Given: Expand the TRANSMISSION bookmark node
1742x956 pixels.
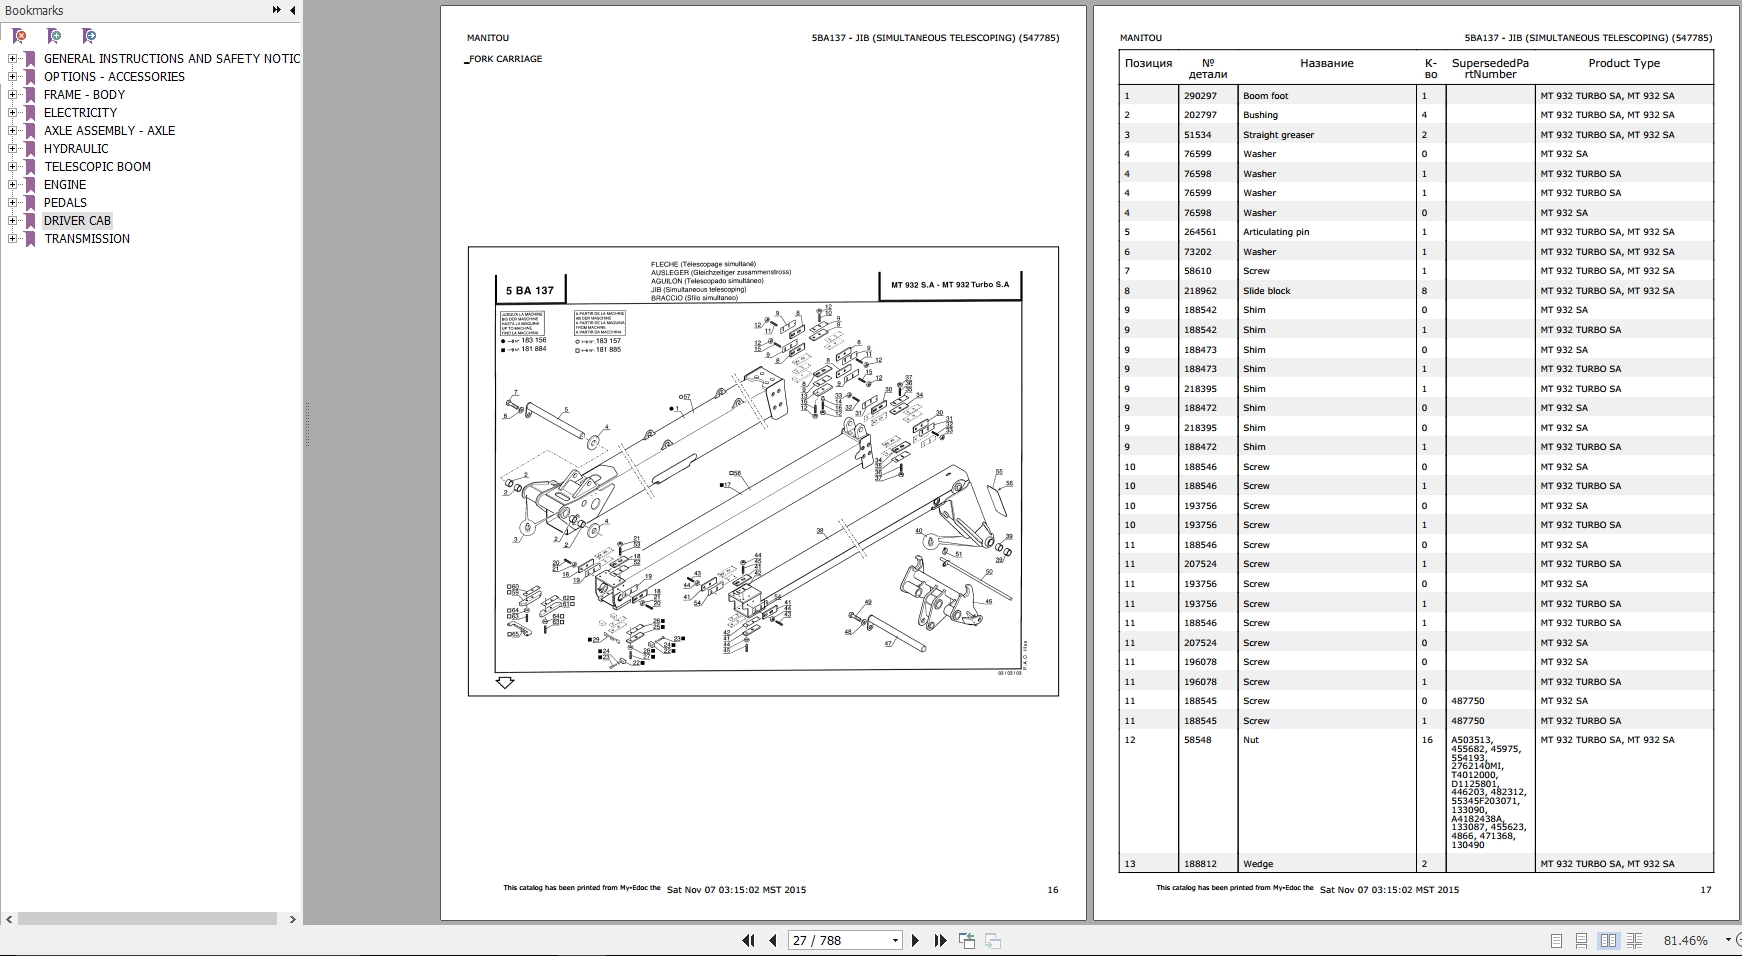Looking at the screenshot, I should pos(12,239).
